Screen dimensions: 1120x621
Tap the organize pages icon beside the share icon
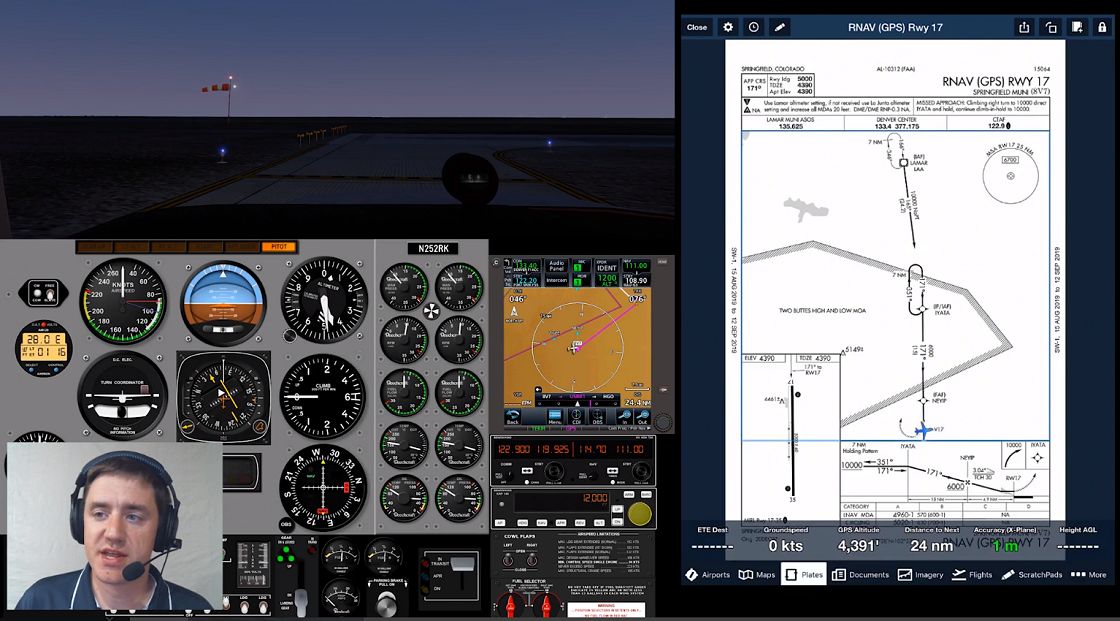click(x=1050, y=27)
